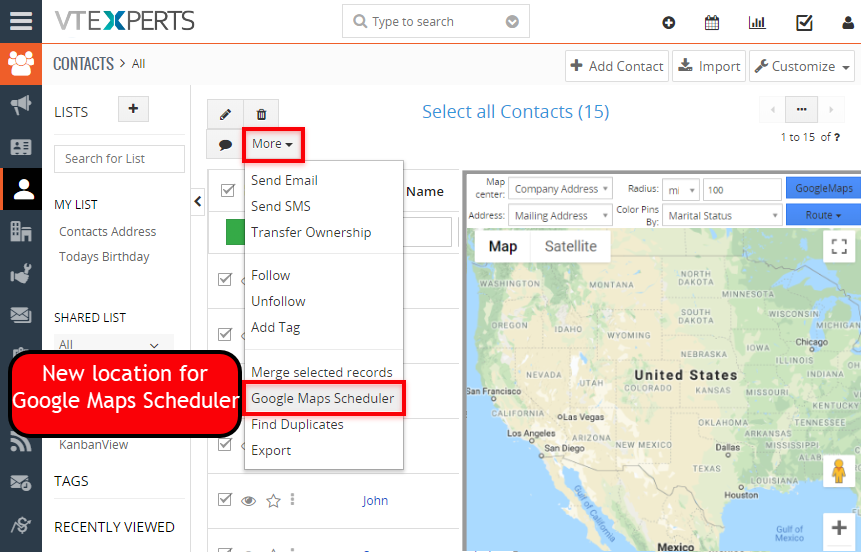This screenshot has height=552, width=861.
Task: Click the Add Contact button
Action: pos(617,66)
